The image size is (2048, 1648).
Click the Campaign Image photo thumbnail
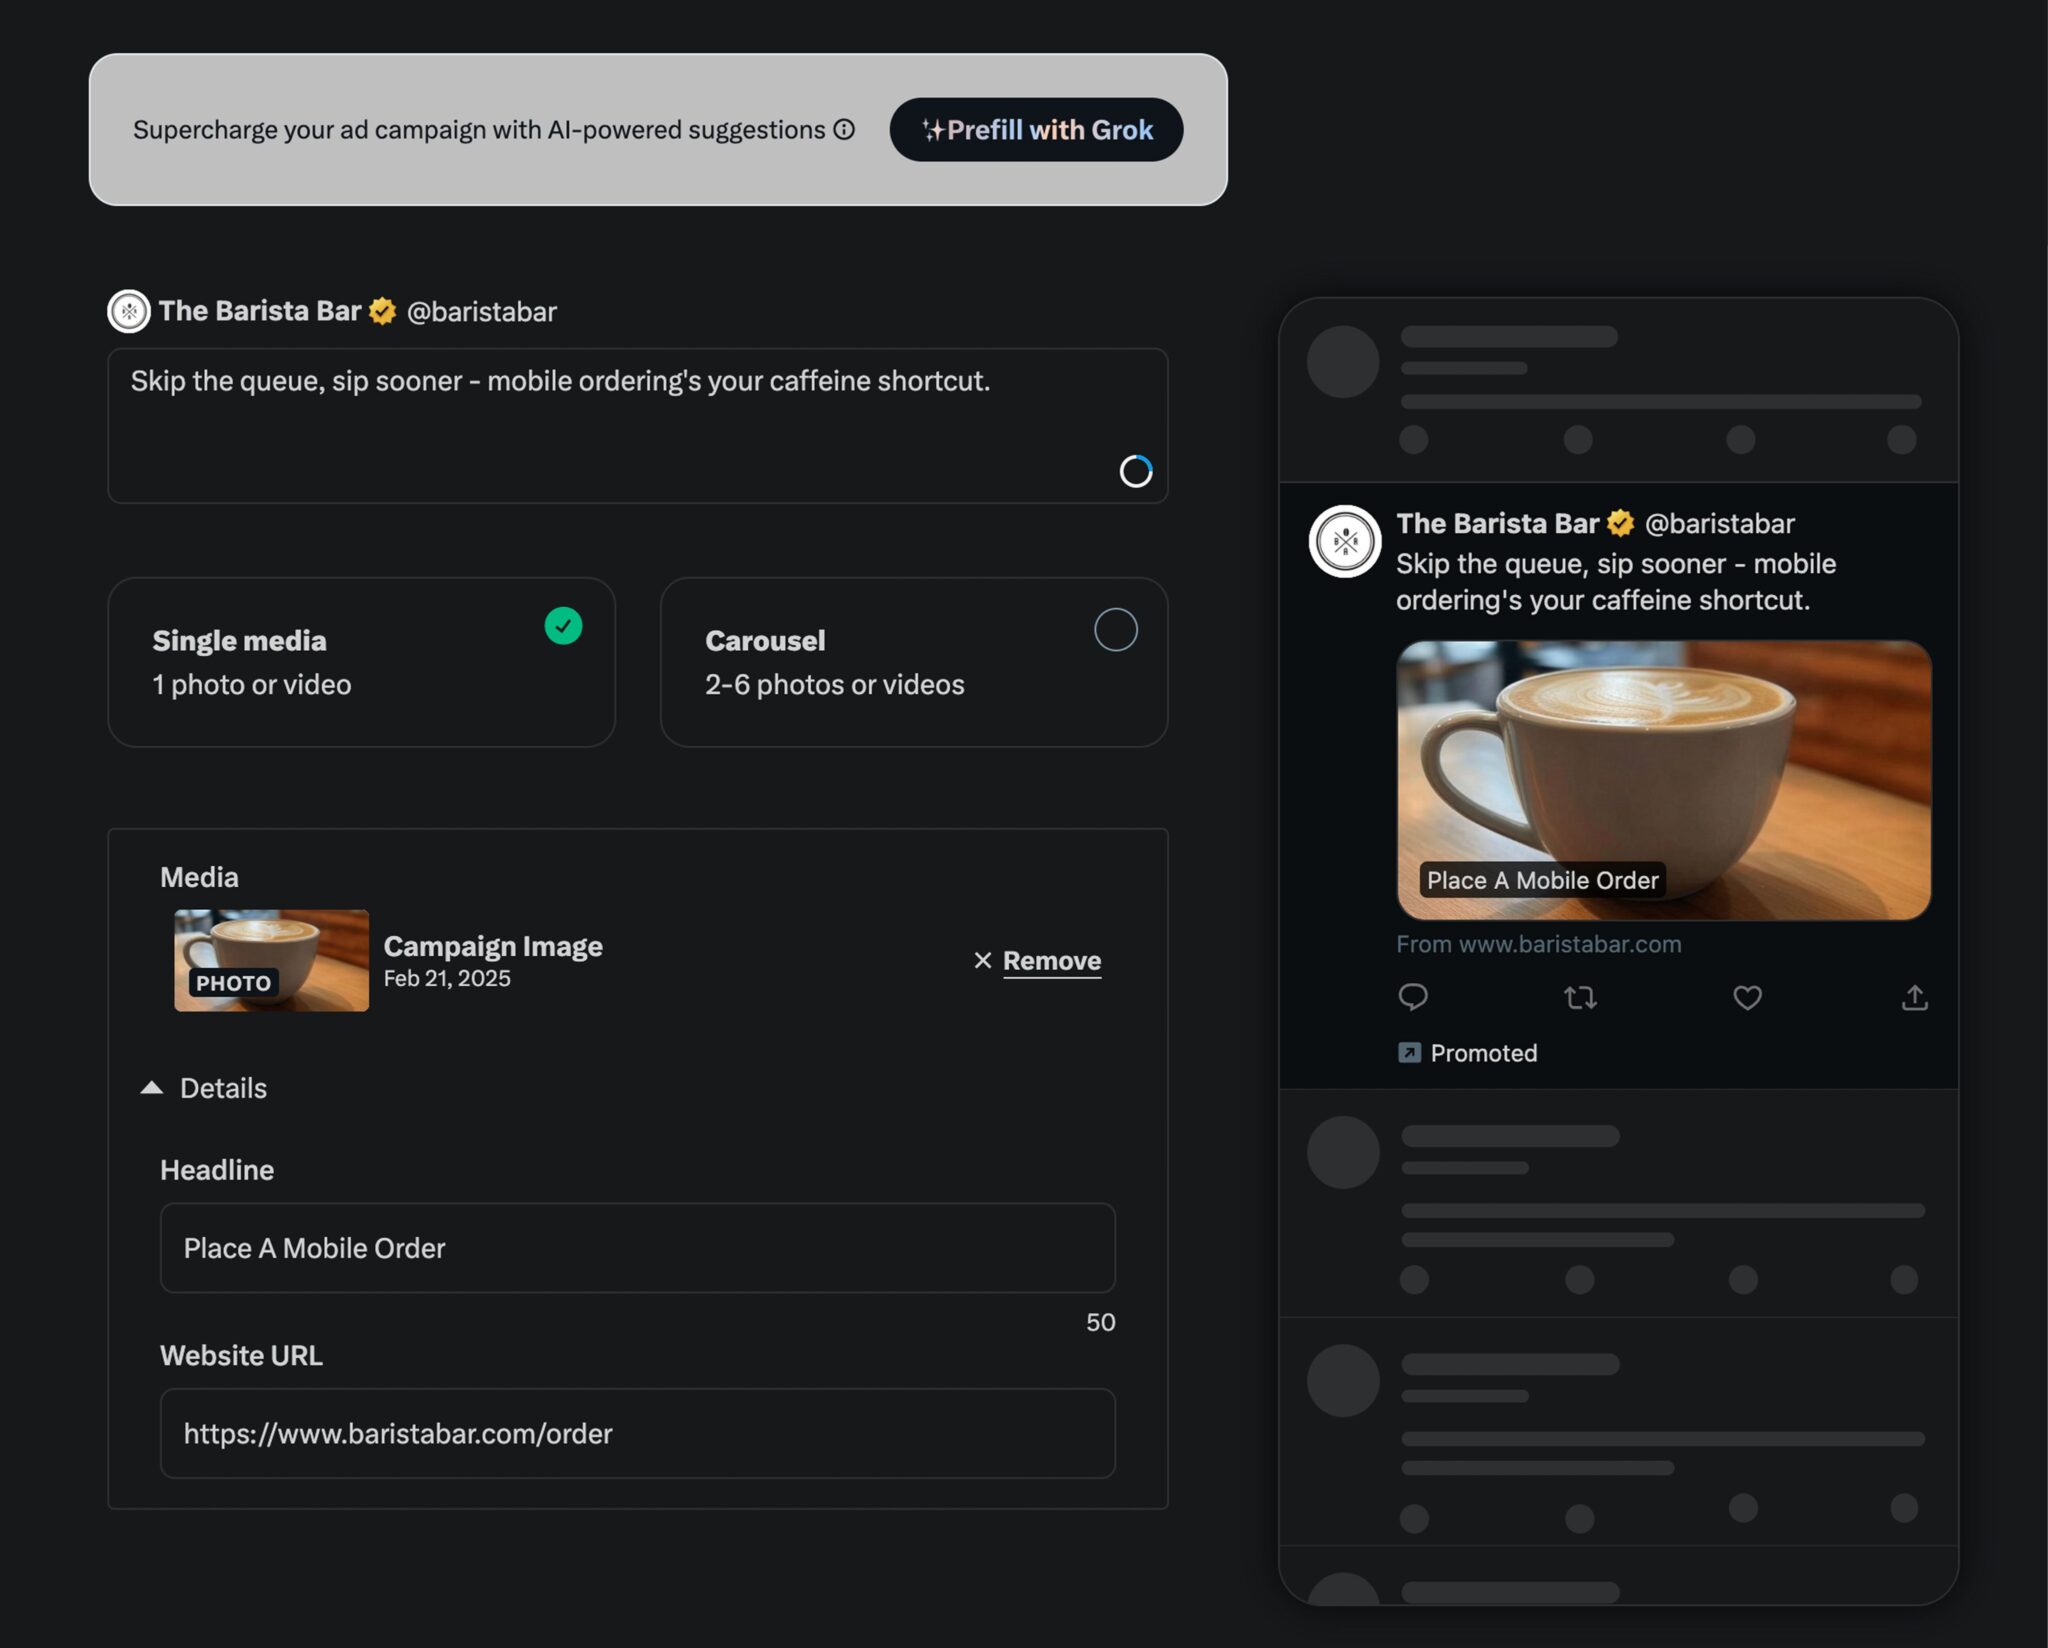click(270, 960)
